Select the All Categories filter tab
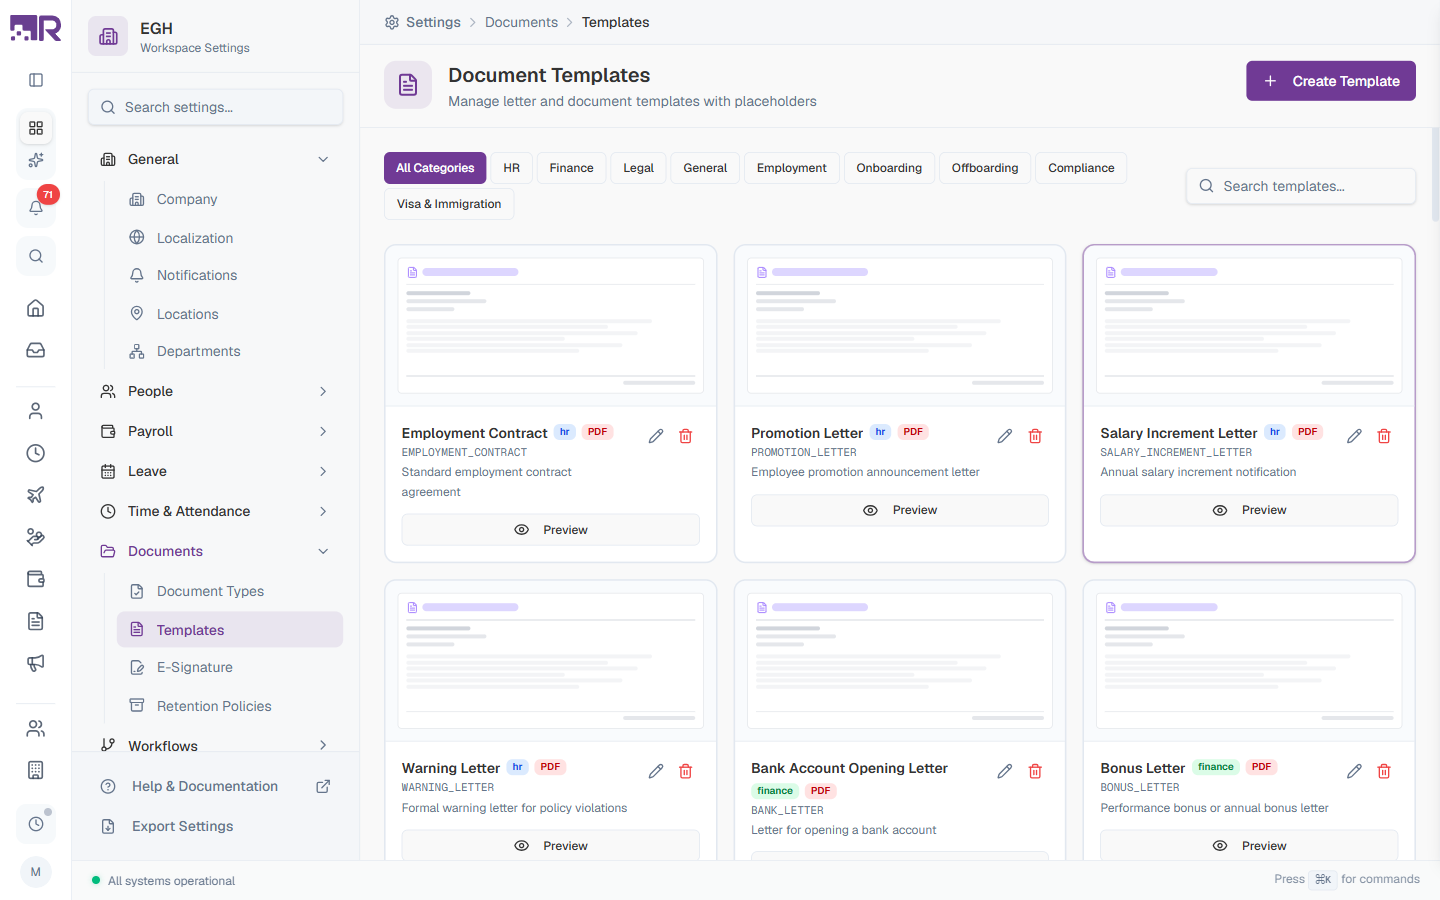The width and height of the screenshot is (1440, 900). [435, 168]
